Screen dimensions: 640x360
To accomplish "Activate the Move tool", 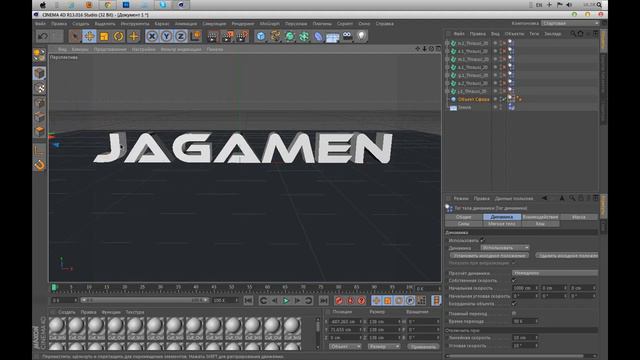I will (89, 36).
